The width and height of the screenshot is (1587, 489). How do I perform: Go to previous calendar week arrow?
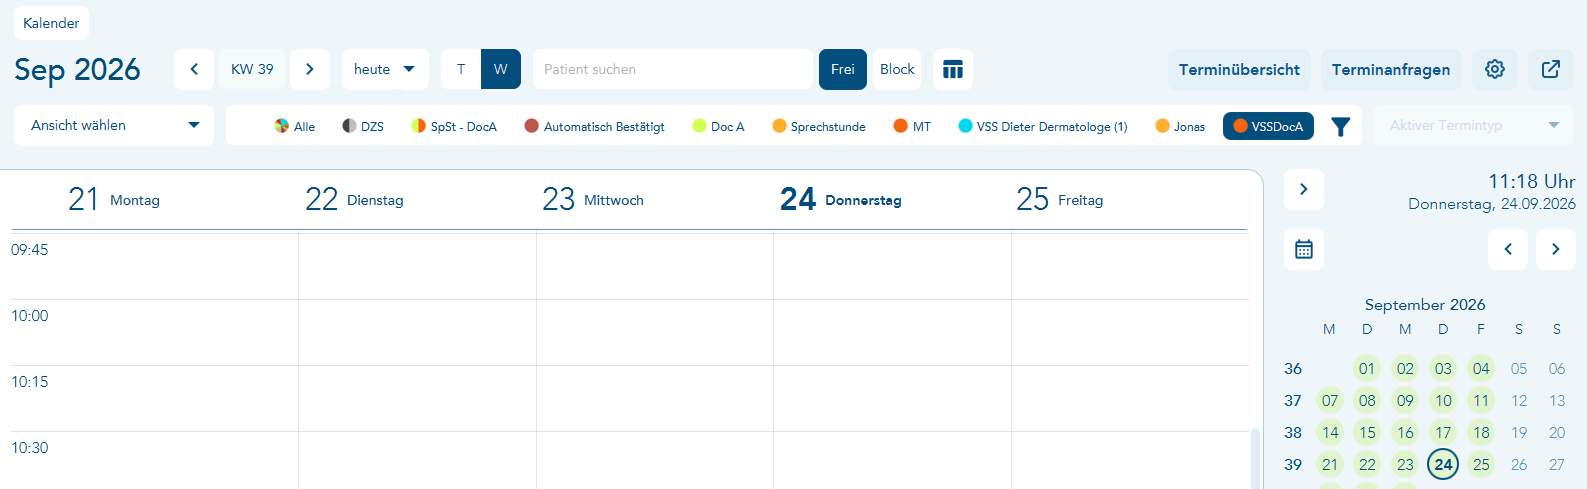194,69
